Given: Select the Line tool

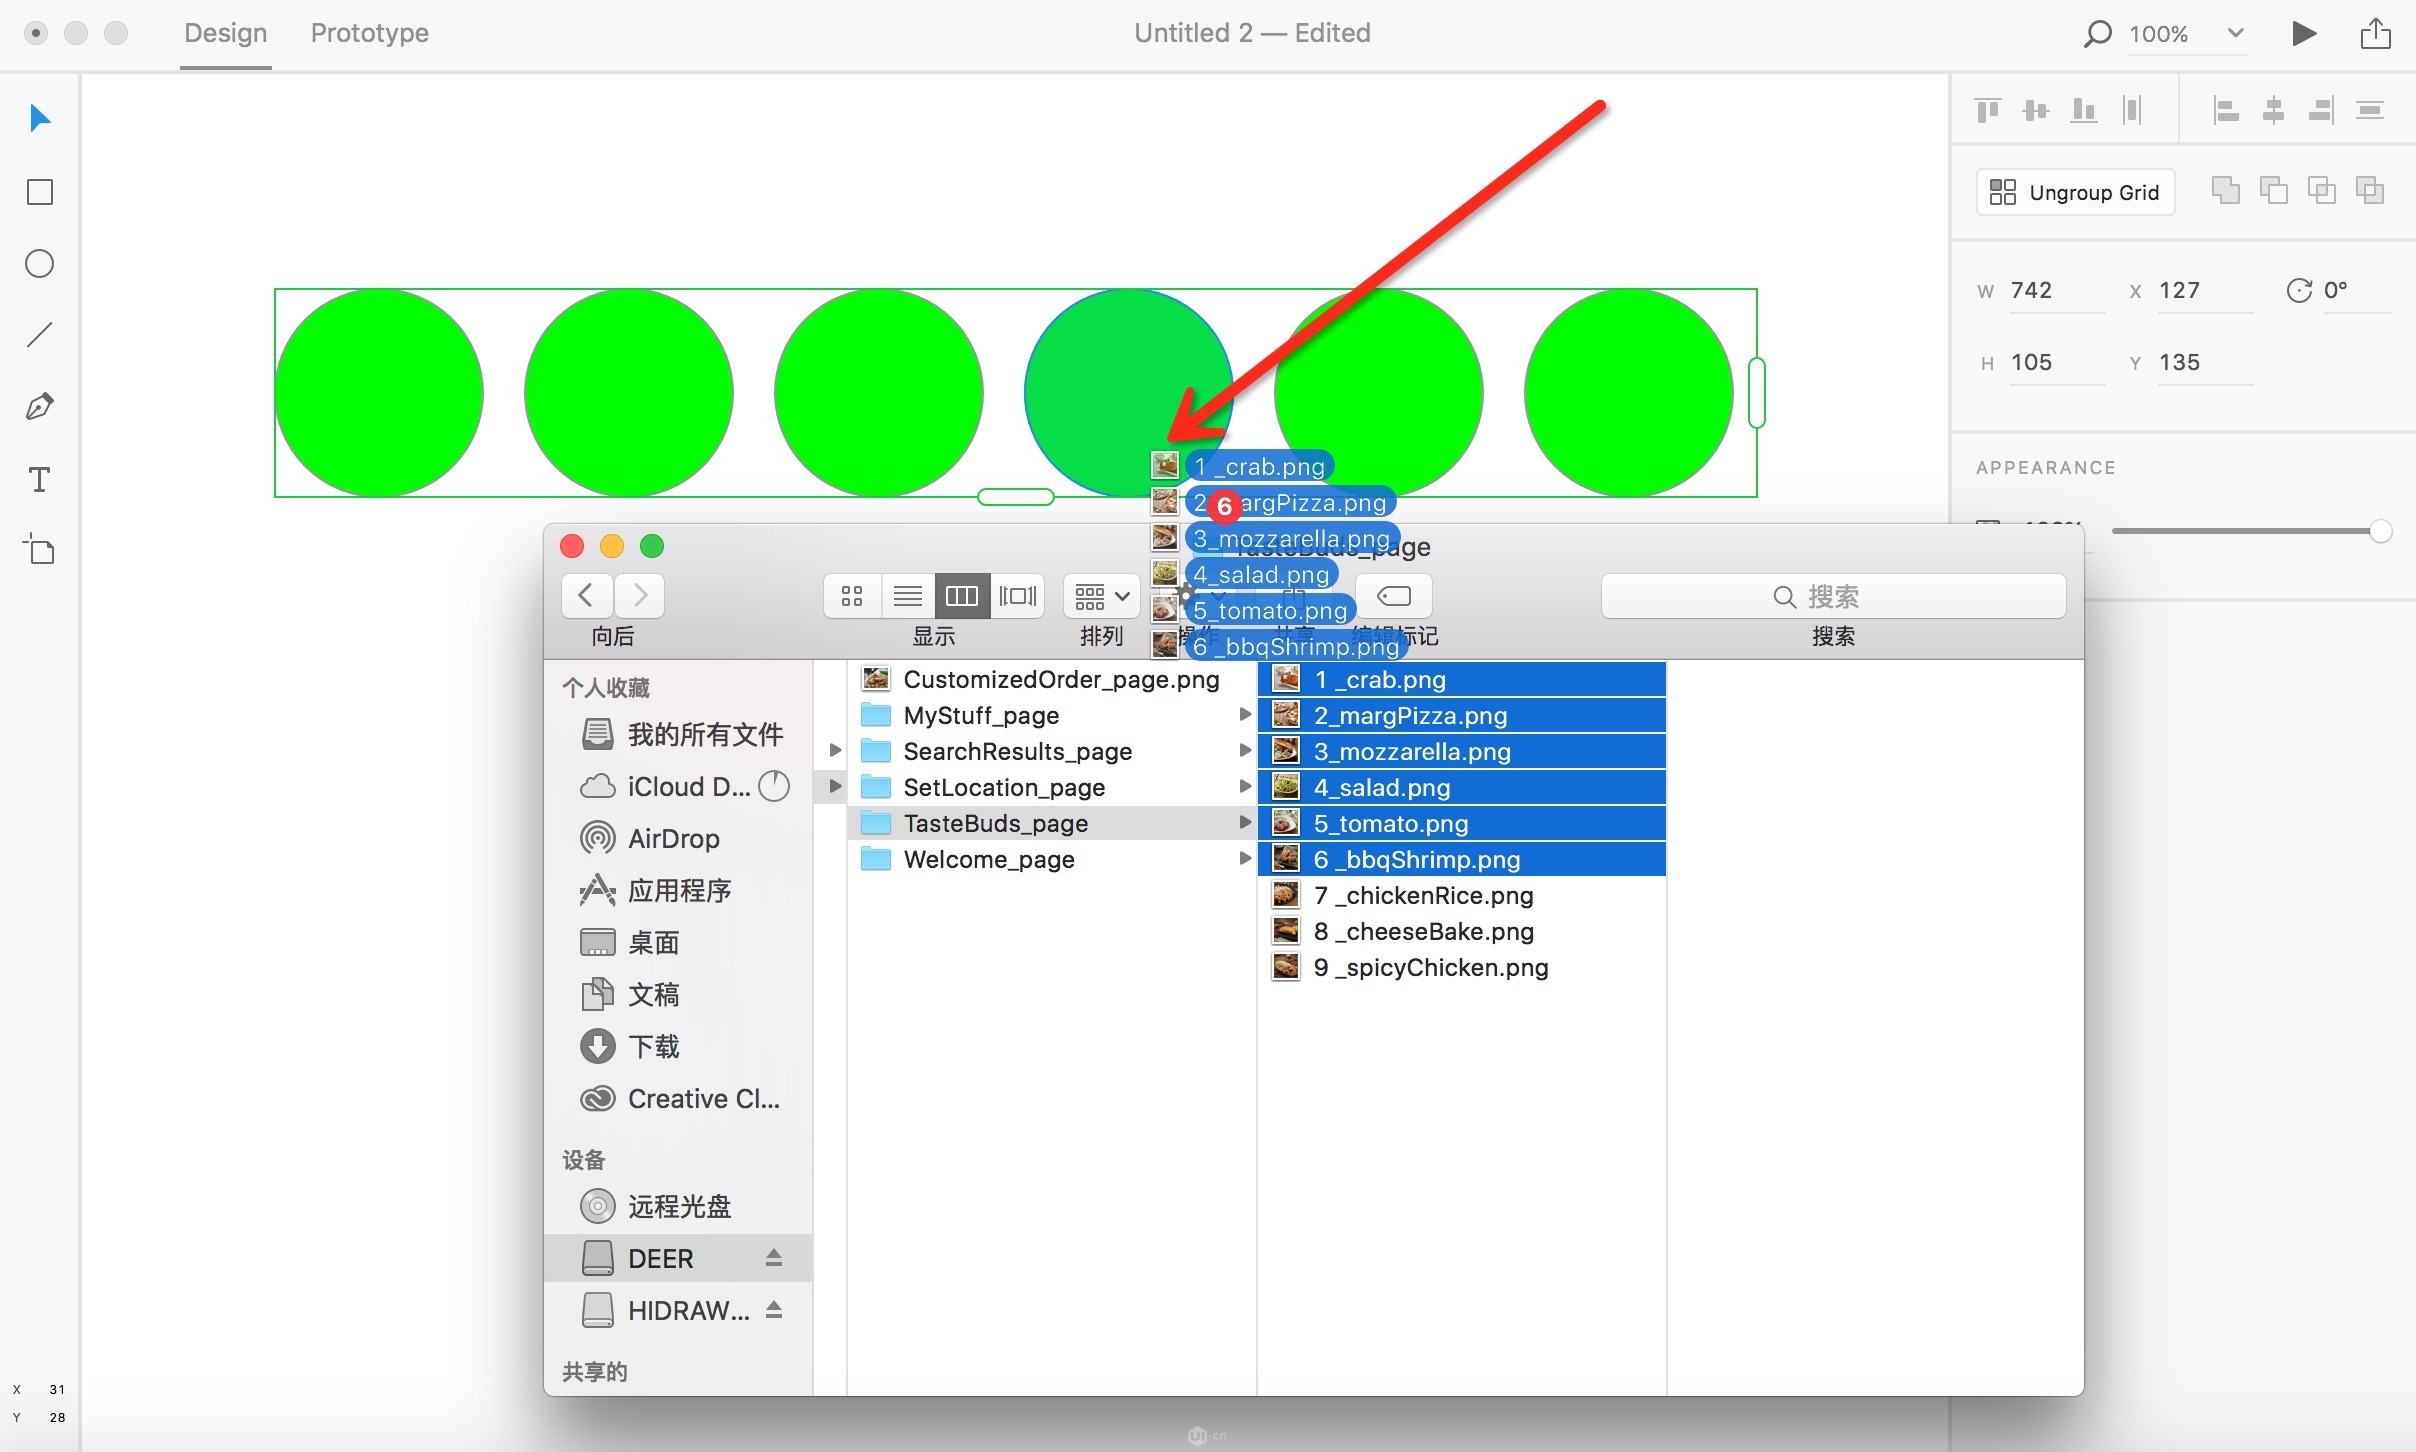Looking at the screenshot, I should 40,335.
